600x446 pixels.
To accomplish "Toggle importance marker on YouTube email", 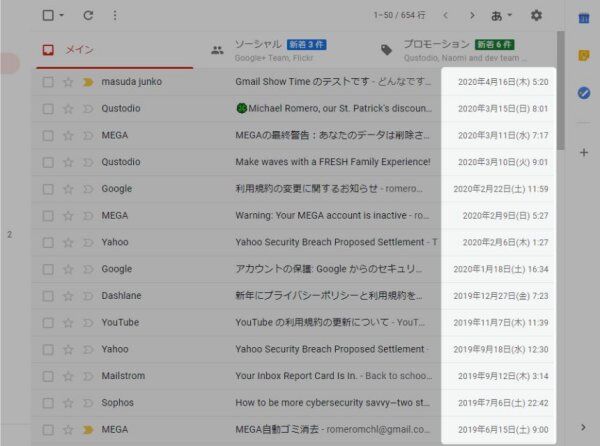I will click(x=88, y=322).
